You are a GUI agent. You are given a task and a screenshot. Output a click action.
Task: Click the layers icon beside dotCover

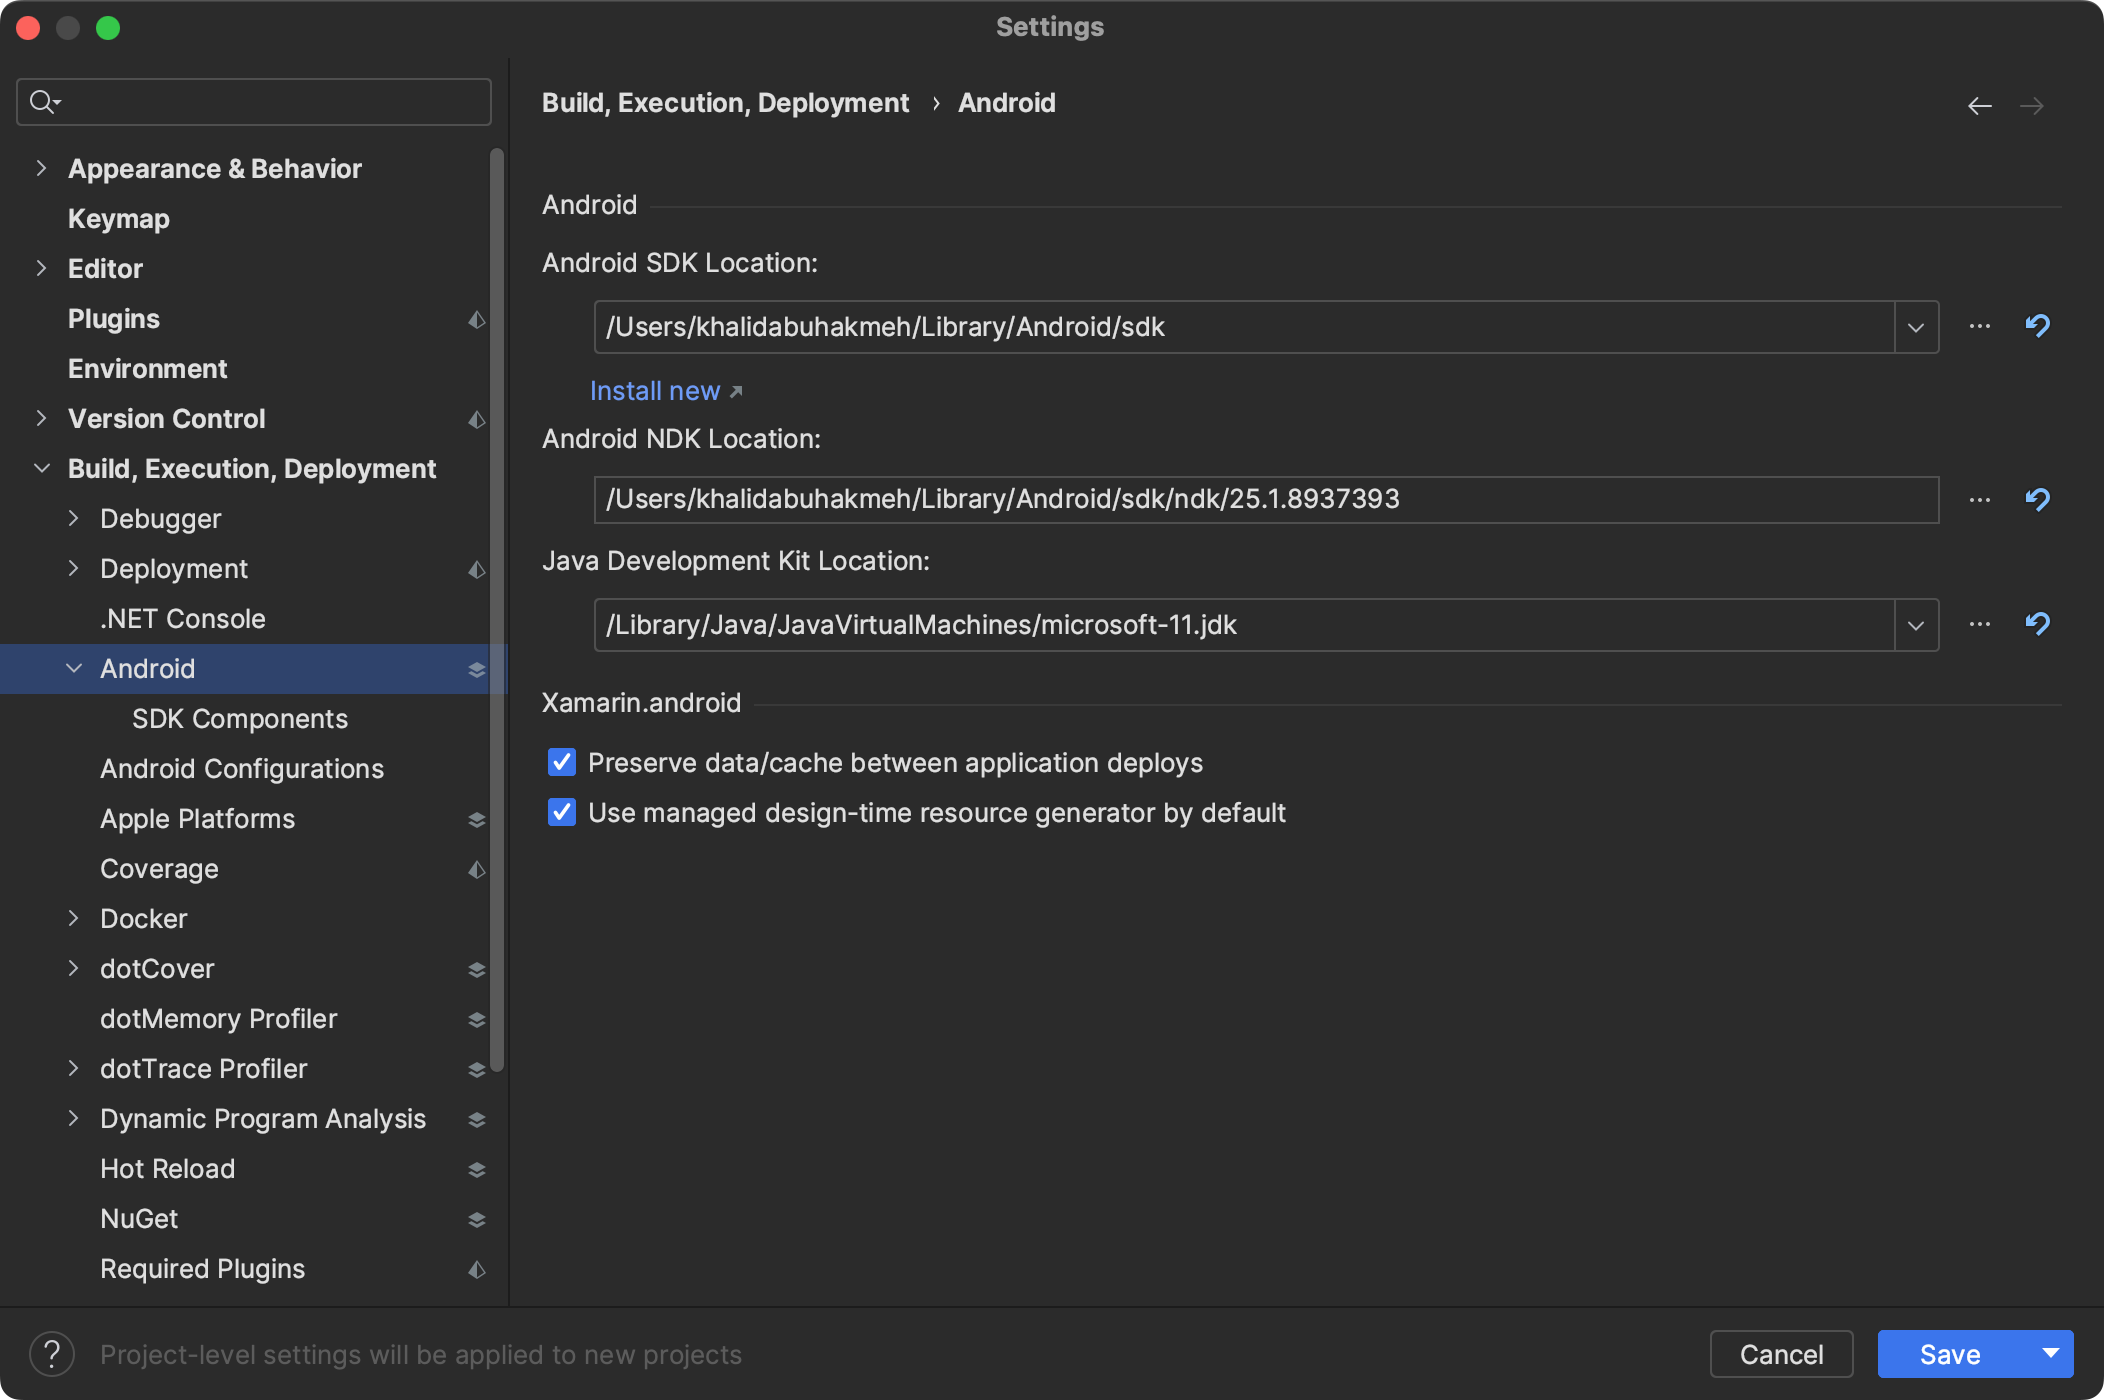[x=477, y=969]
